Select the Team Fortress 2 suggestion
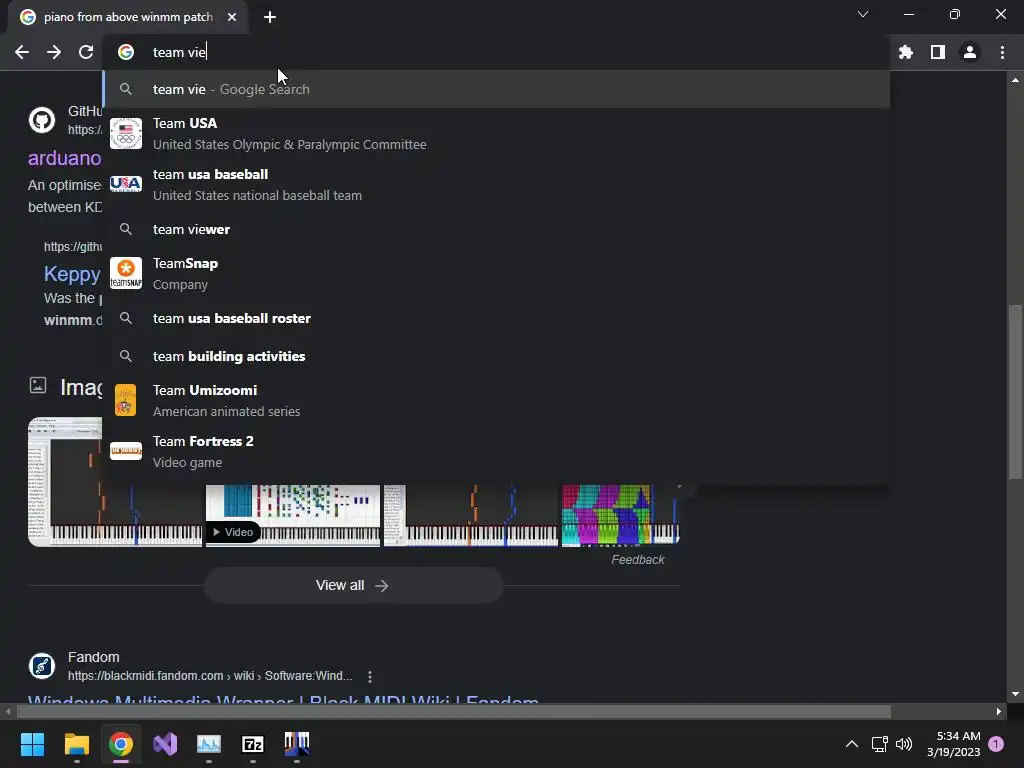Screen dimensions: 1024x768 point(496,451)
